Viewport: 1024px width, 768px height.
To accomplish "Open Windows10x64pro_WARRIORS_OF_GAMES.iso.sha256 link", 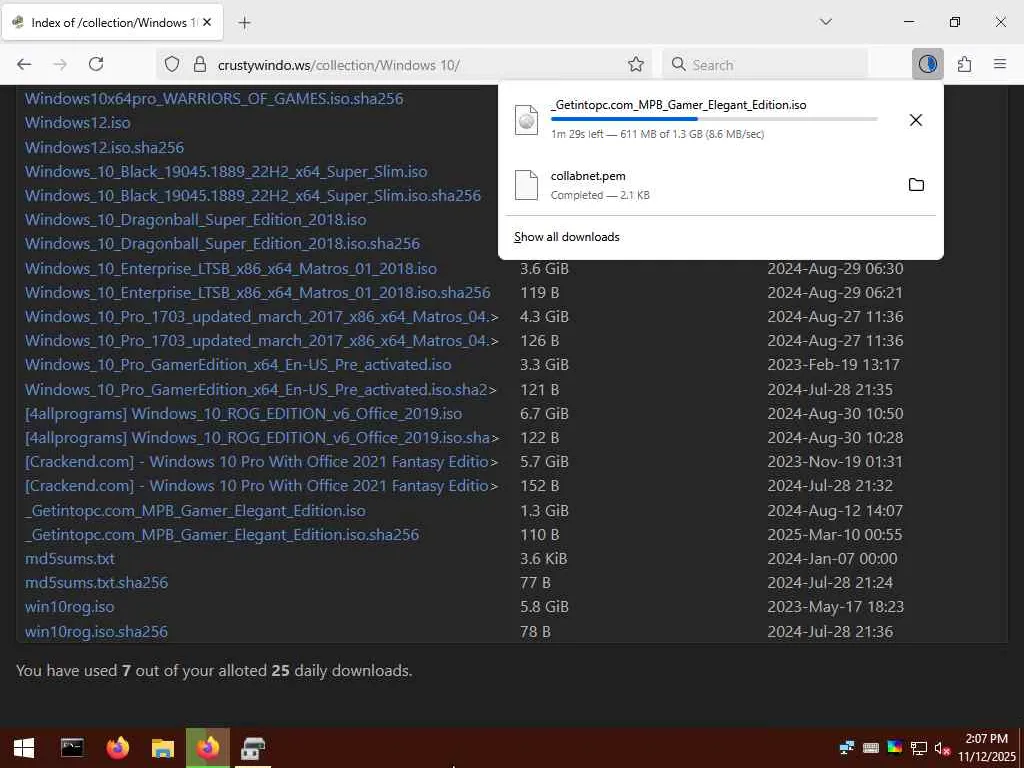I will click(214, 99).
